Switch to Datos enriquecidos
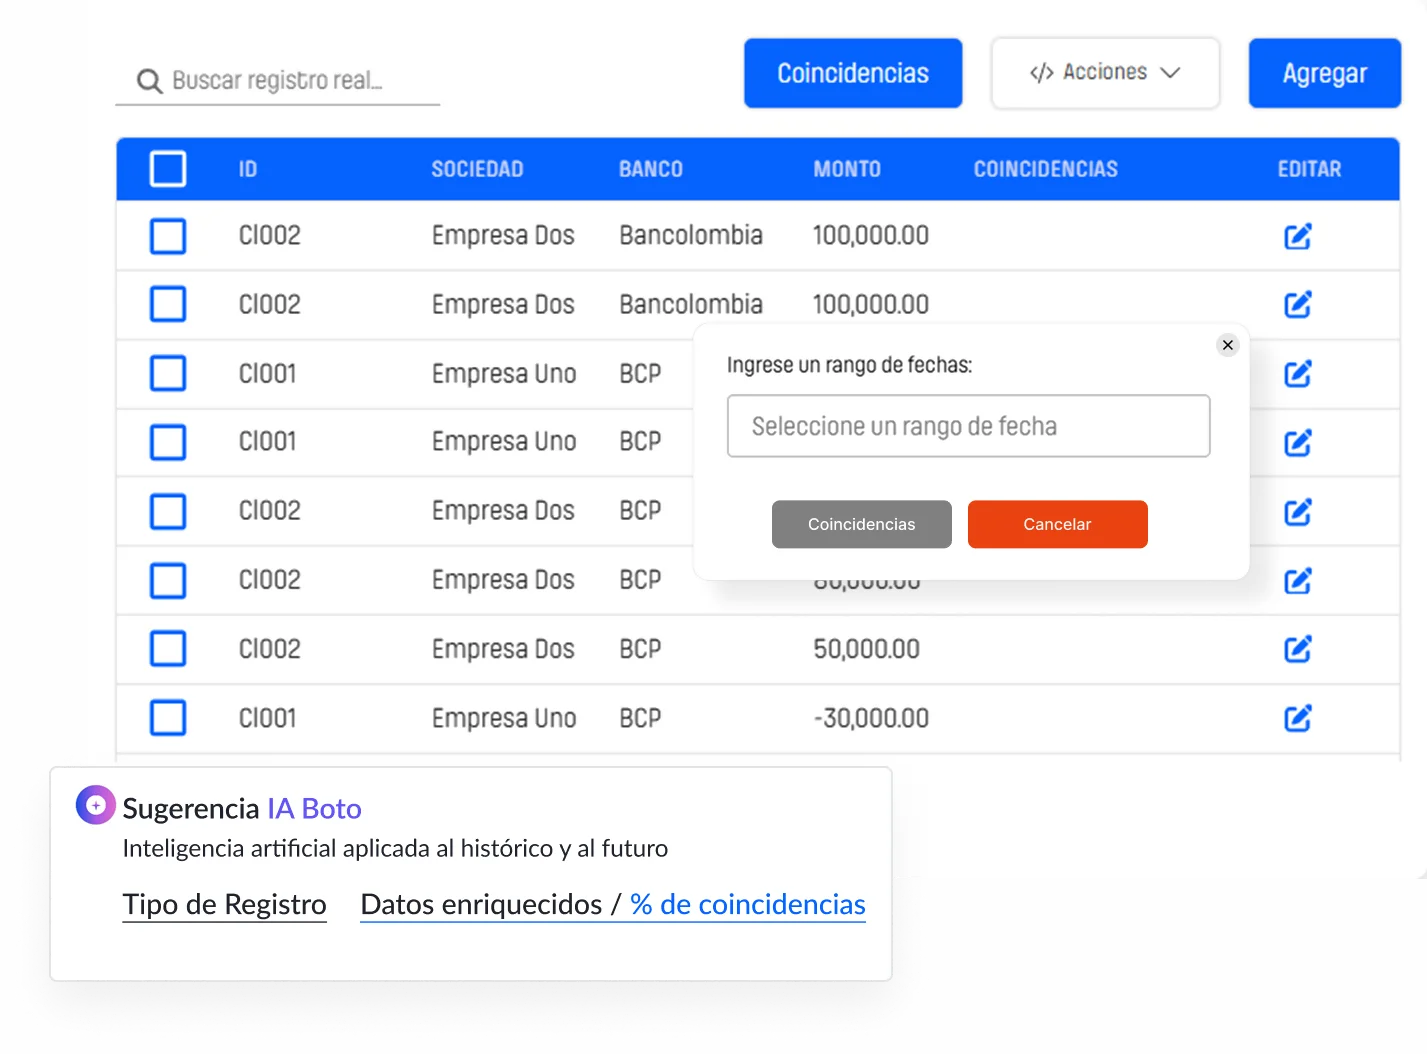 click(480, 904)
